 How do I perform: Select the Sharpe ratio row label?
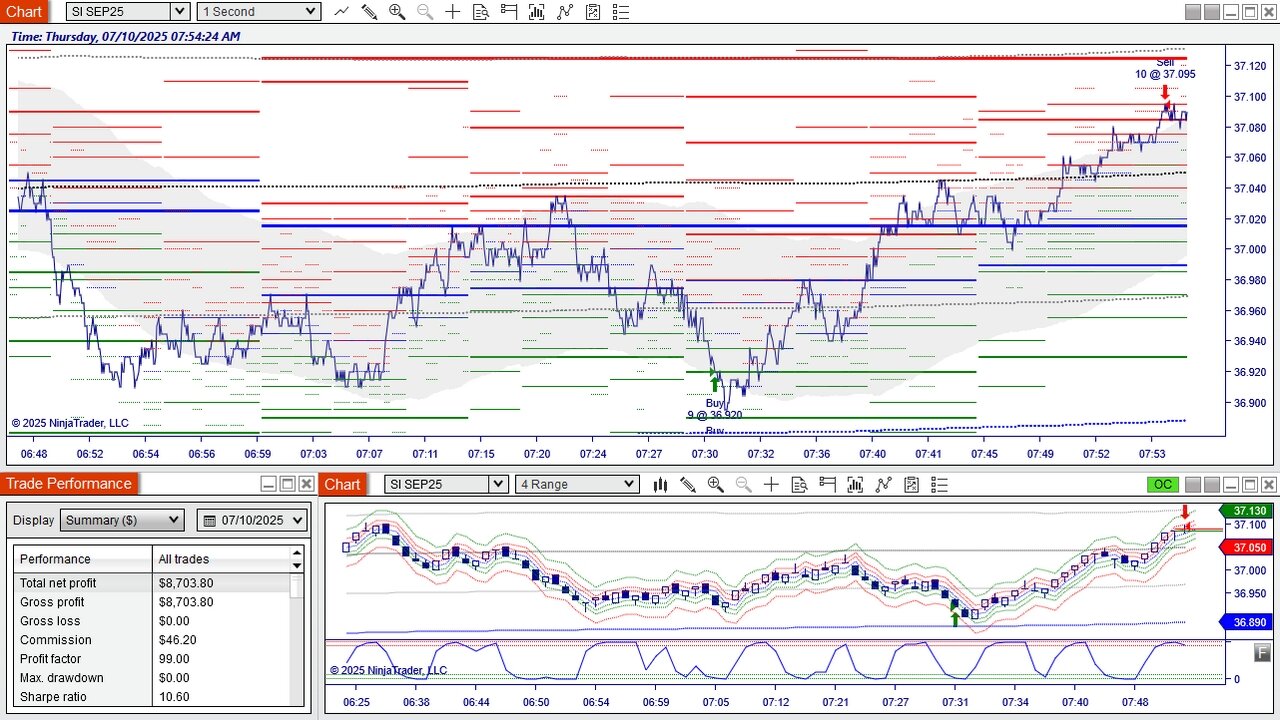[x=54, y=697]
